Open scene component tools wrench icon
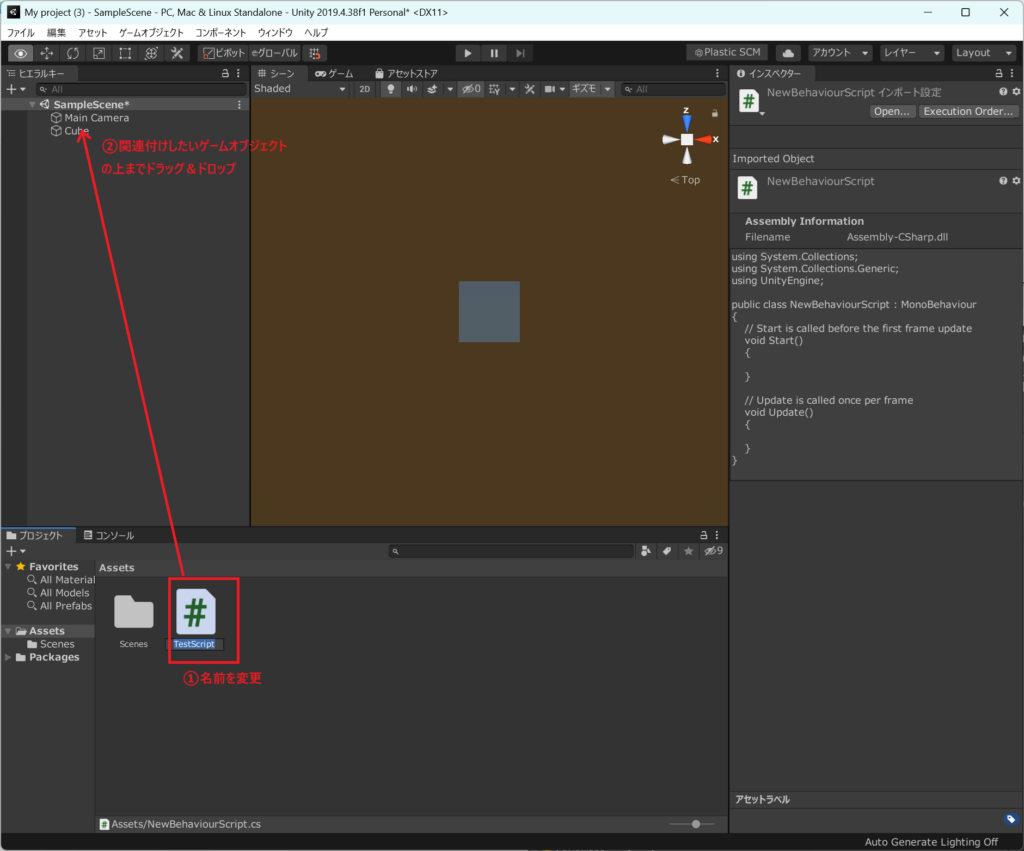Viewport: 1024px width, 851px height. coord(530,89)
